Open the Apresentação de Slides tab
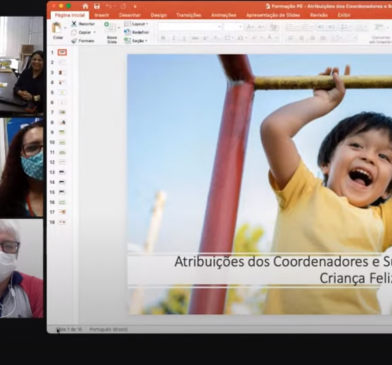Image resolution: width=392 pixels, height=365 pixels. (273, 15)
